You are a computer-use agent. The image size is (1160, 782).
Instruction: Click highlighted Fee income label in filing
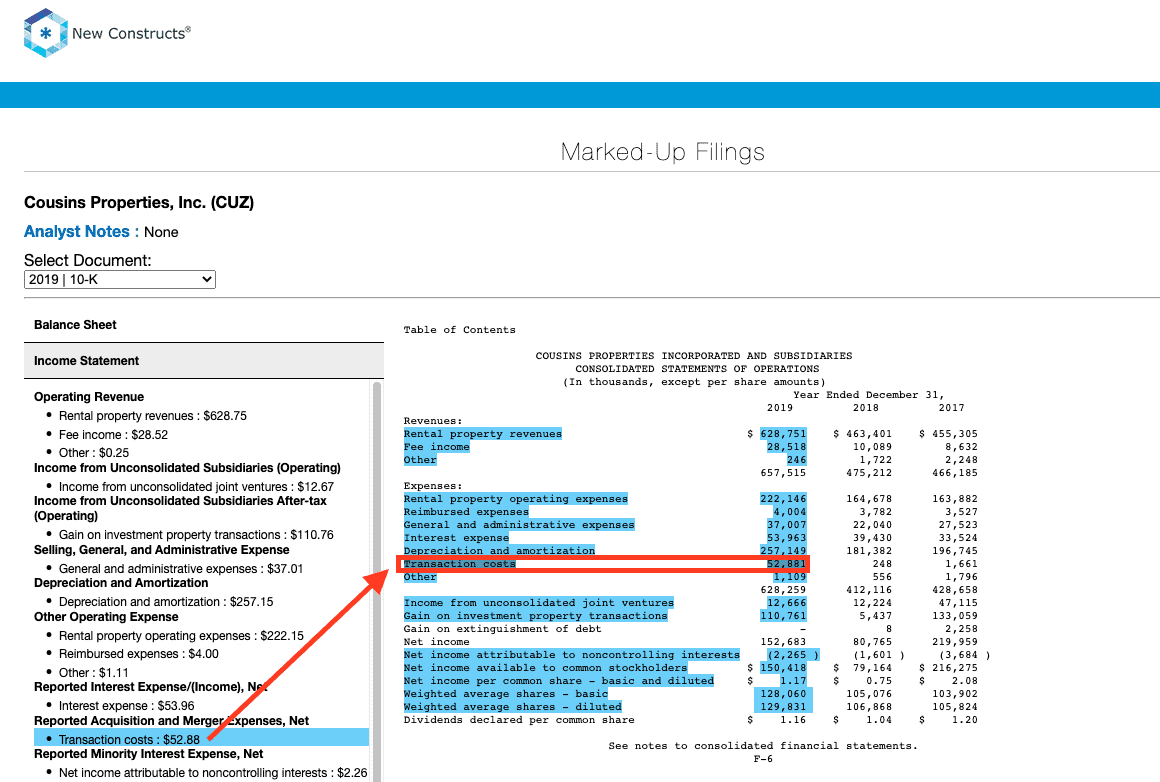click(x=436, y=447)
